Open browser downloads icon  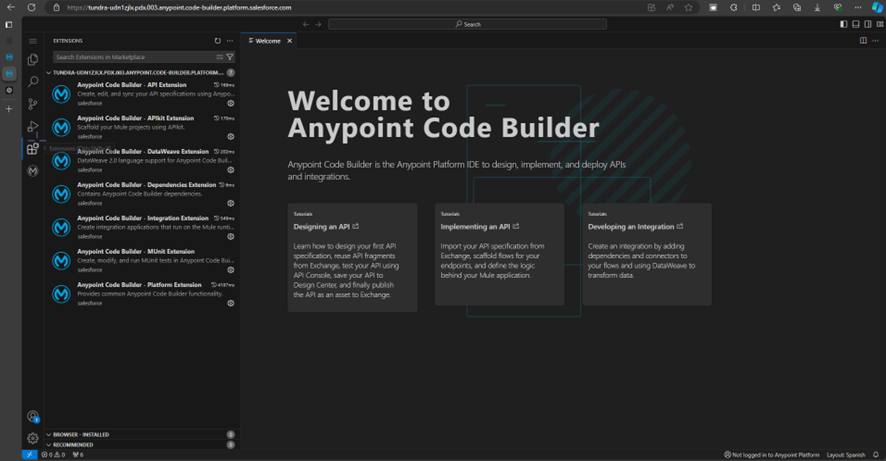[x=817, y=7]
